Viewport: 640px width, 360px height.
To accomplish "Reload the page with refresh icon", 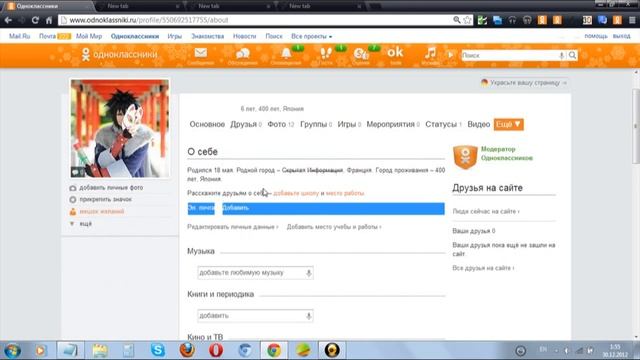I will point(35,20).
